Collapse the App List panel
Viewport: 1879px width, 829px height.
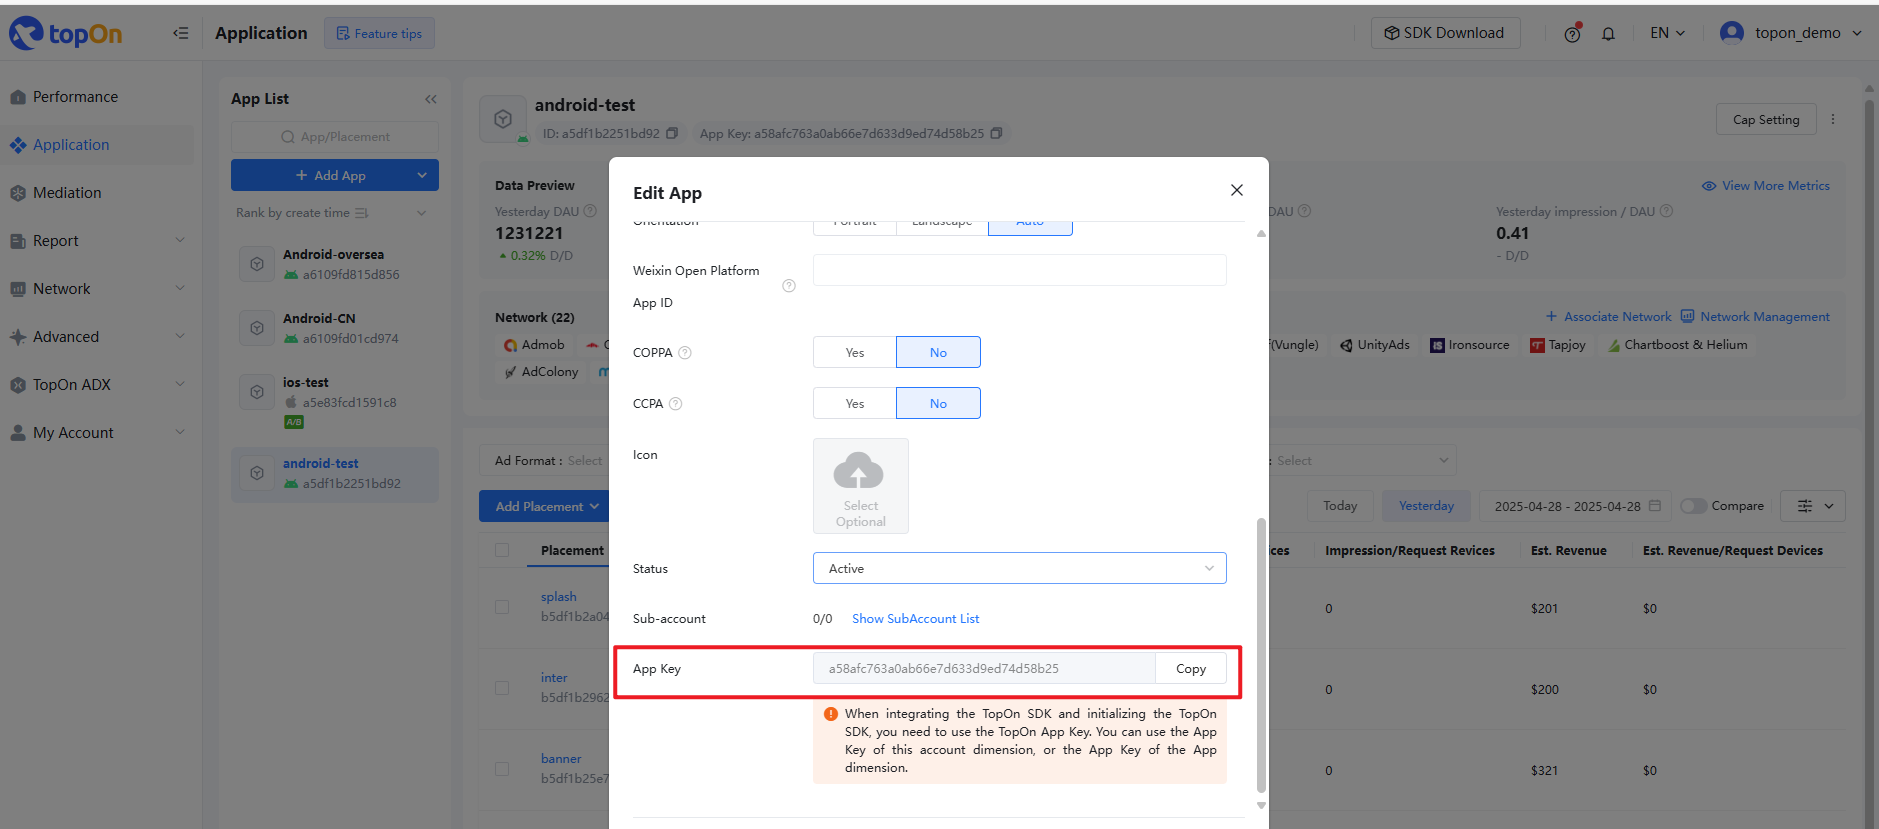coord(431,99)
